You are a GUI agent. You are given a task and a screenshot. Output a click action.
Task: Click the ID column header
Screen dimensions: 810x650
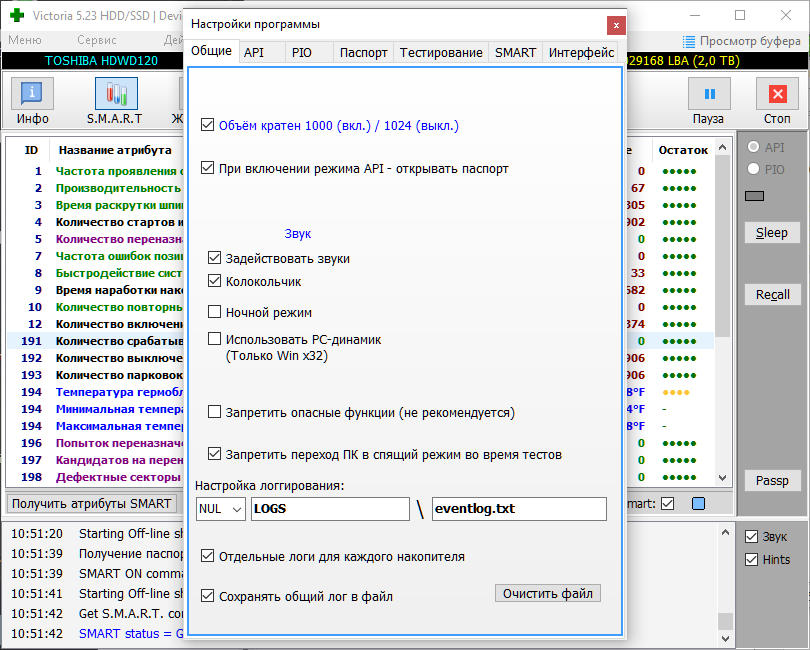(32, 150)
